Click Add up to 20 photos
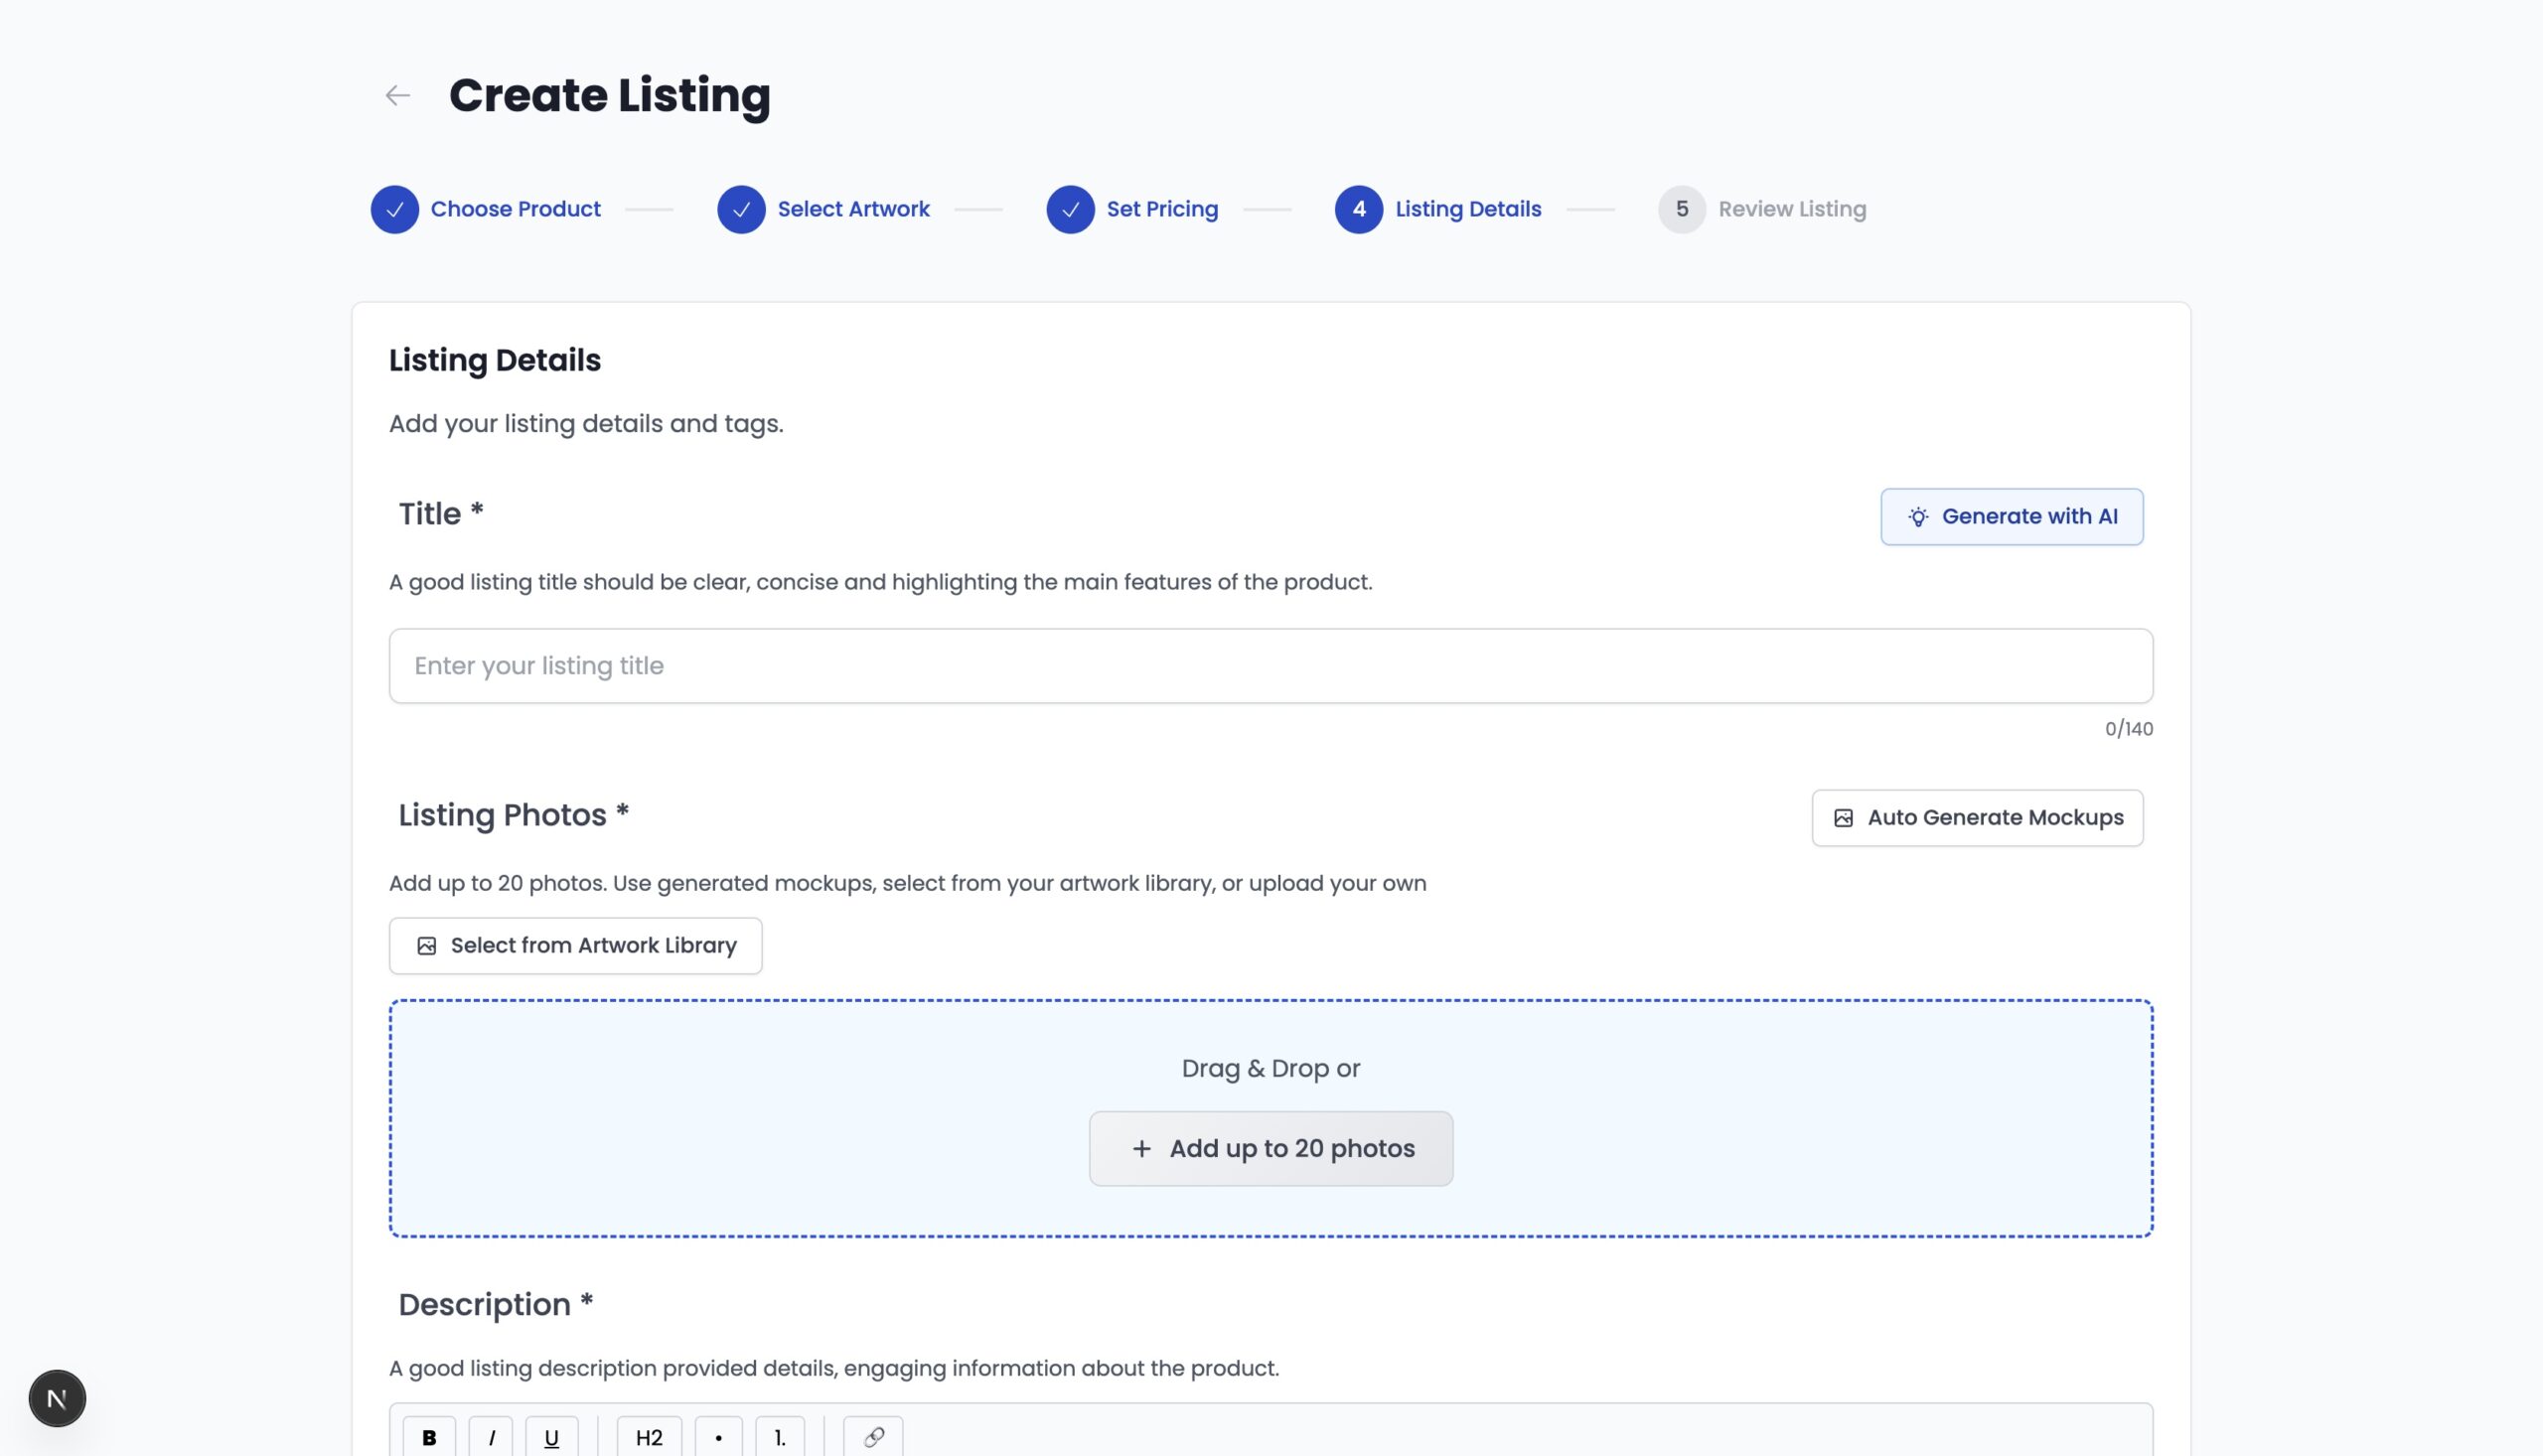The height and width of the screenshot is (1456, 2543). [1270, 1149]
